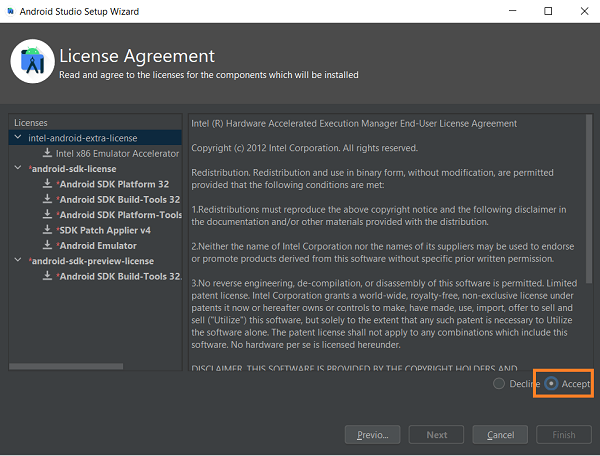Click the Next button
This screenshot has width=600, height=456.
[x=436, y=435]
